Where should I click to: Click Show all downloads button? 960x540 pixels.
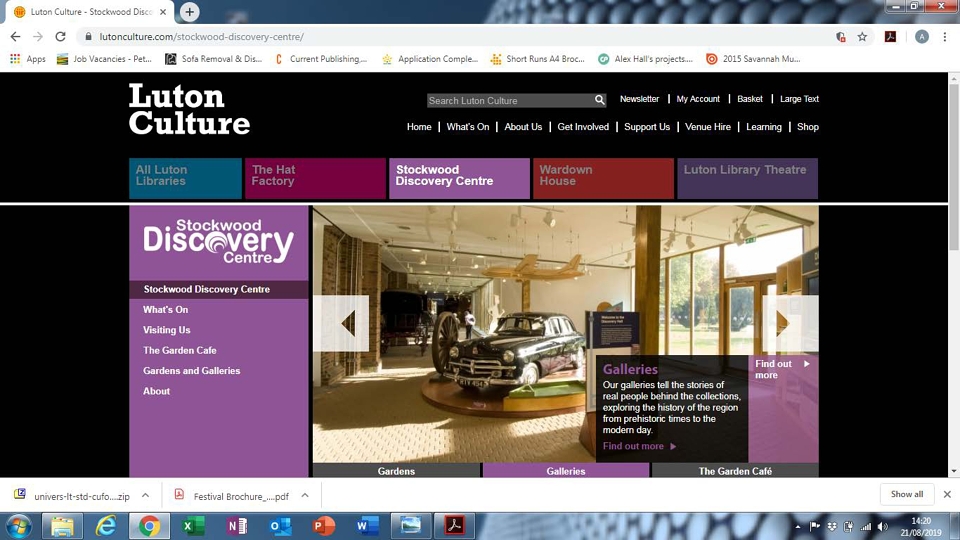point(907,494)
